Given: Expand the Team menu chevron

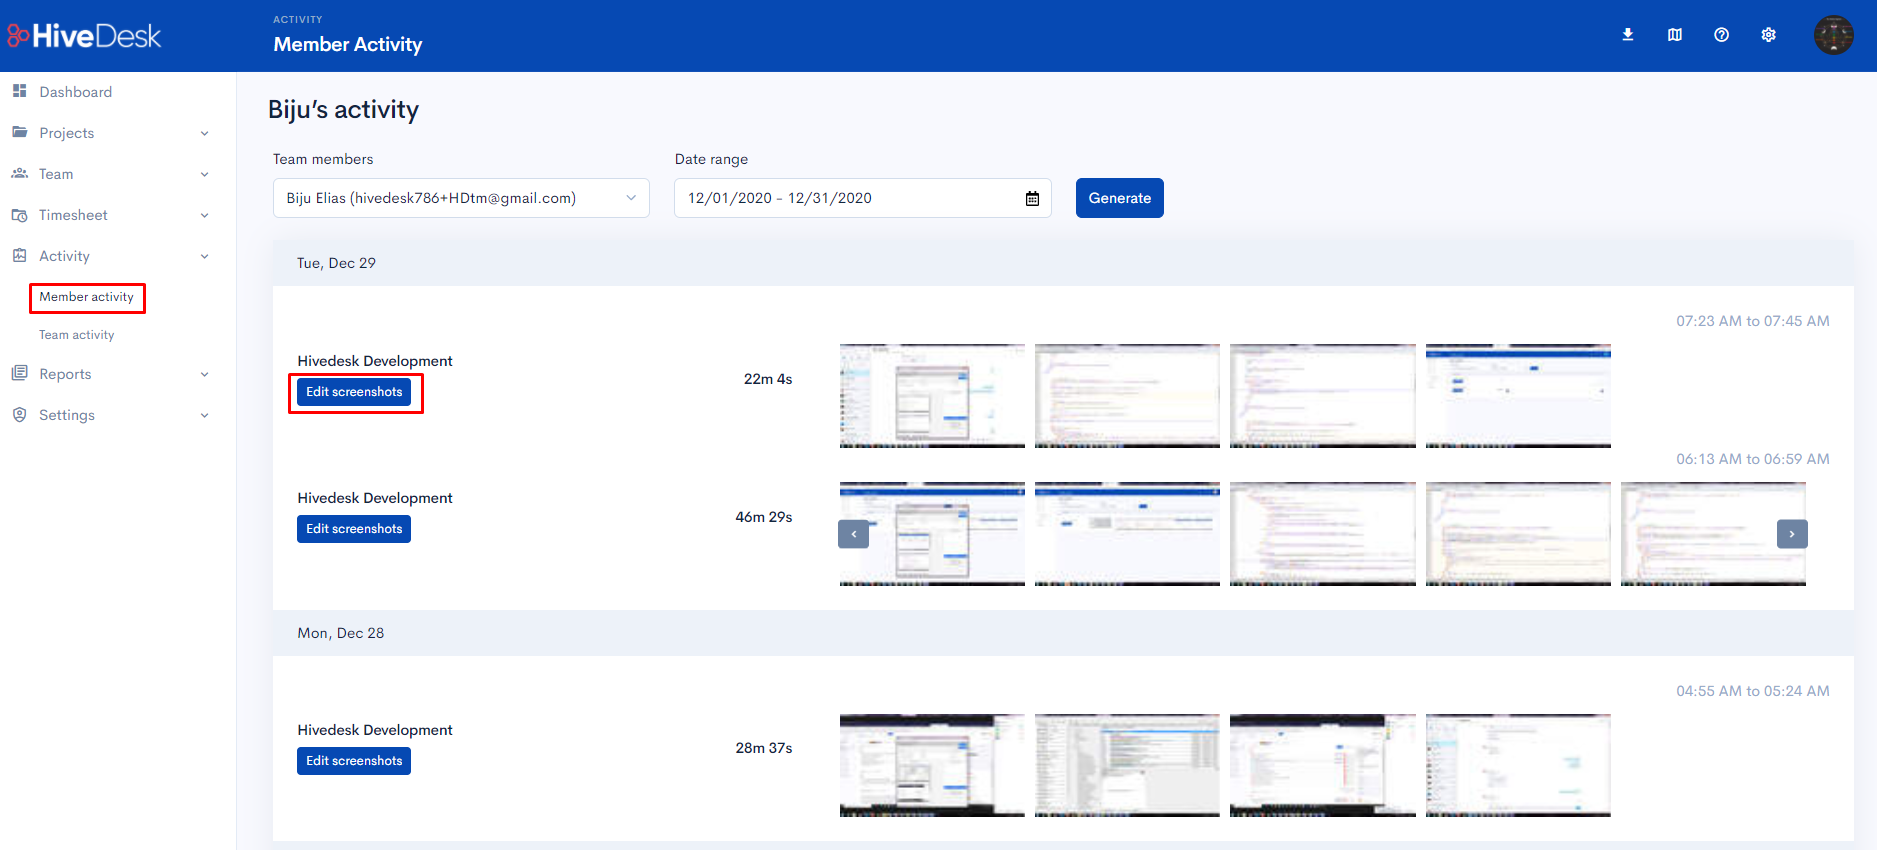Looking at the screenshot, I should tap(205, 174).
